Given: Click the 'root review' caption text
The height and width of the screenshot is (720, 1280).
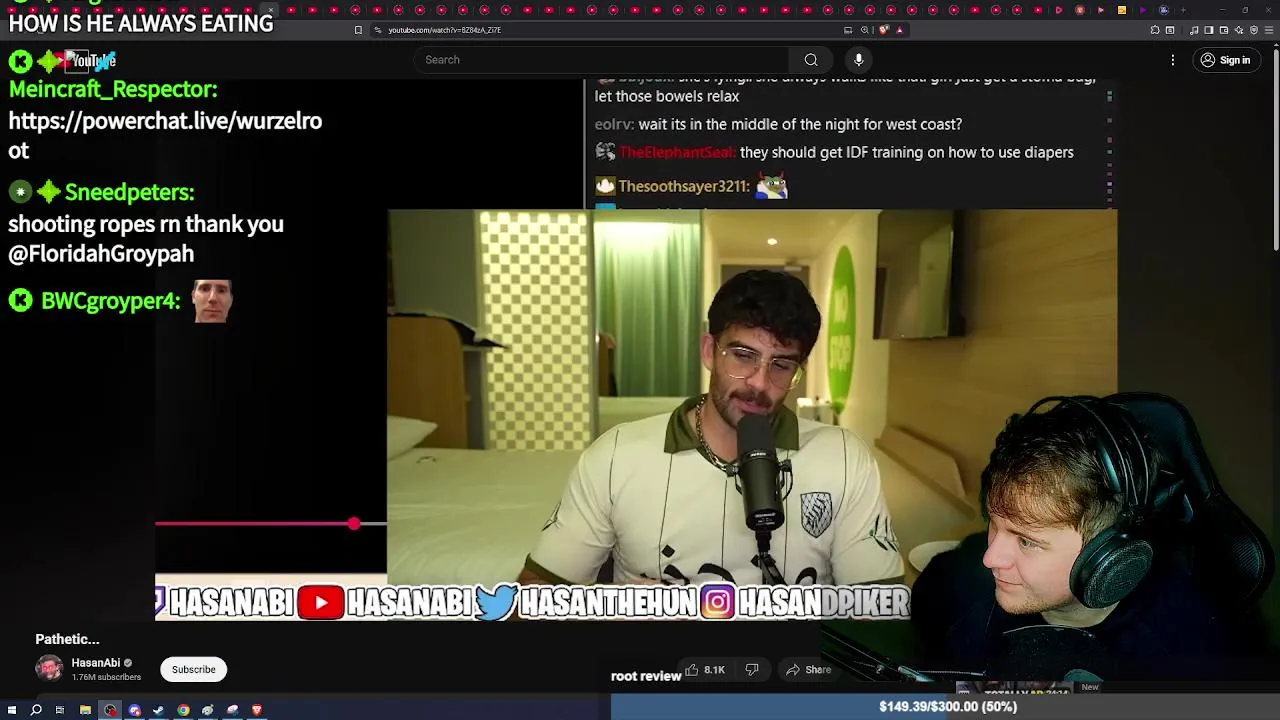Looking at the screenshot, I should [x=646, y=676].
